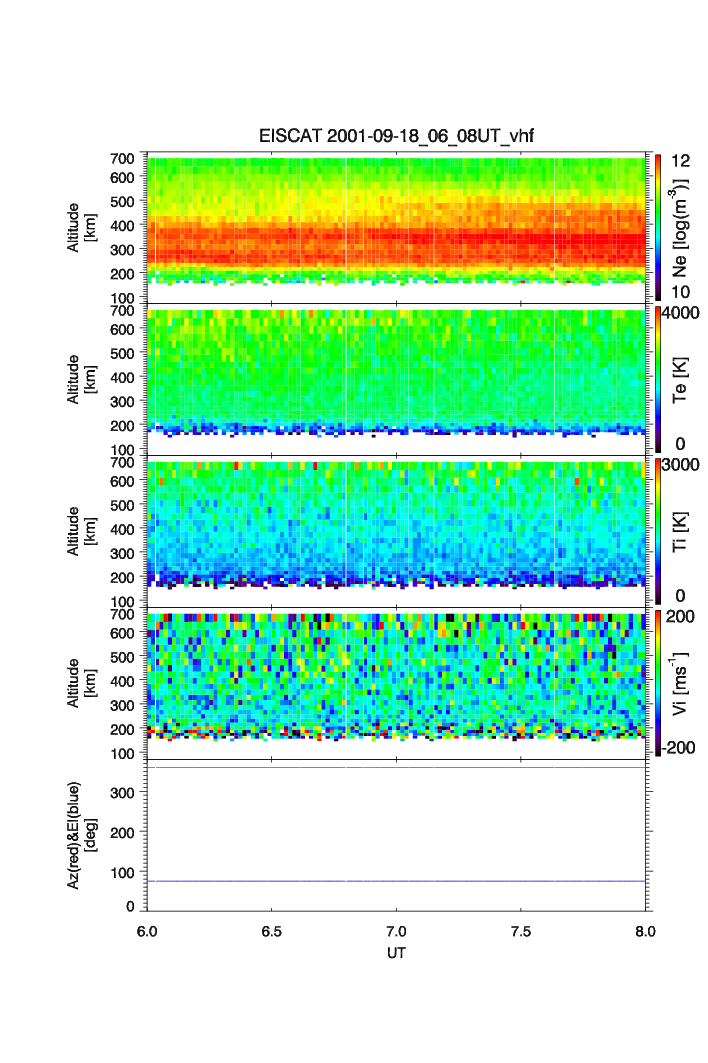Viewport: 708px width, 1063px height.
Task: Click the UT x-axis label
Action: [397, 953]
